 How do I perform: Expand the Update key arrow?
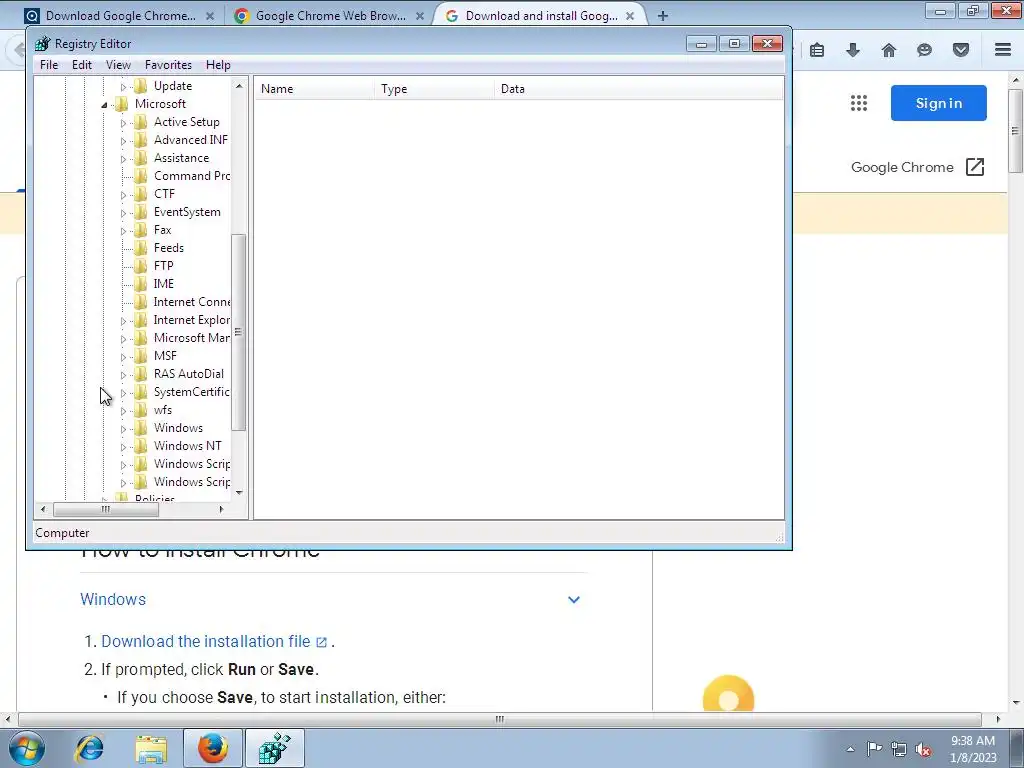[123, 86]
